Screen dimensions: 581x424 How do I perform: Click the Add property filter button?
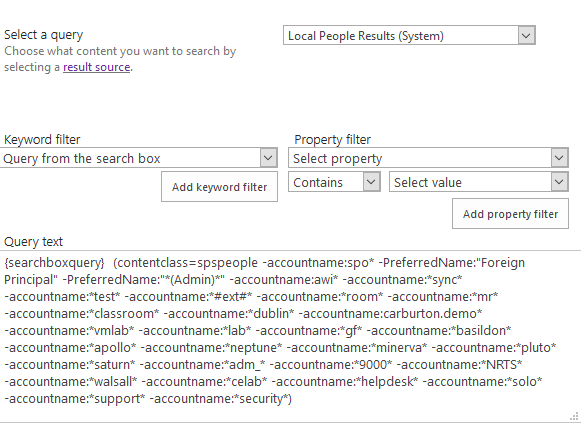510,214
